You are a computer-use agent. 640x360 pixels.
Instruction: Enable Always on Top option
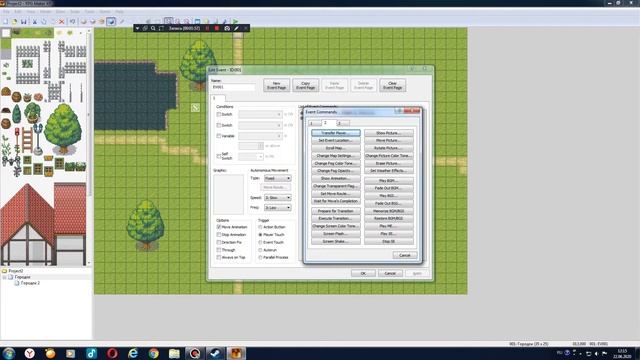[219, 258]
